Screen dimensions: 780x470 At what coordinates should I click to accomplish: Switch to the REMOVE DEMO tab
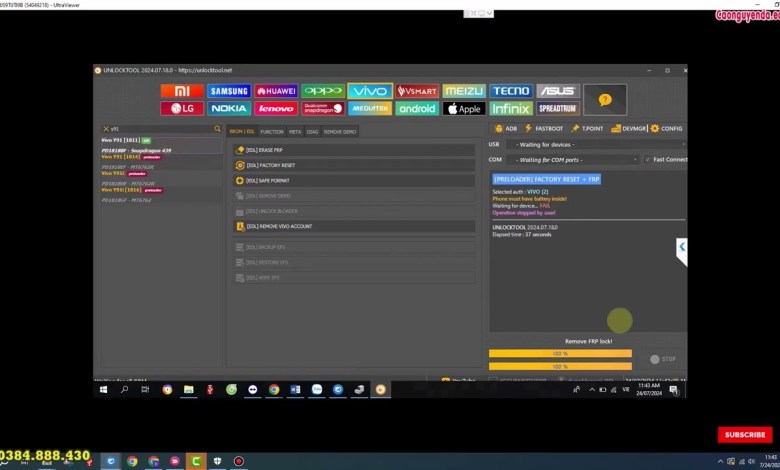coord(340,132)
